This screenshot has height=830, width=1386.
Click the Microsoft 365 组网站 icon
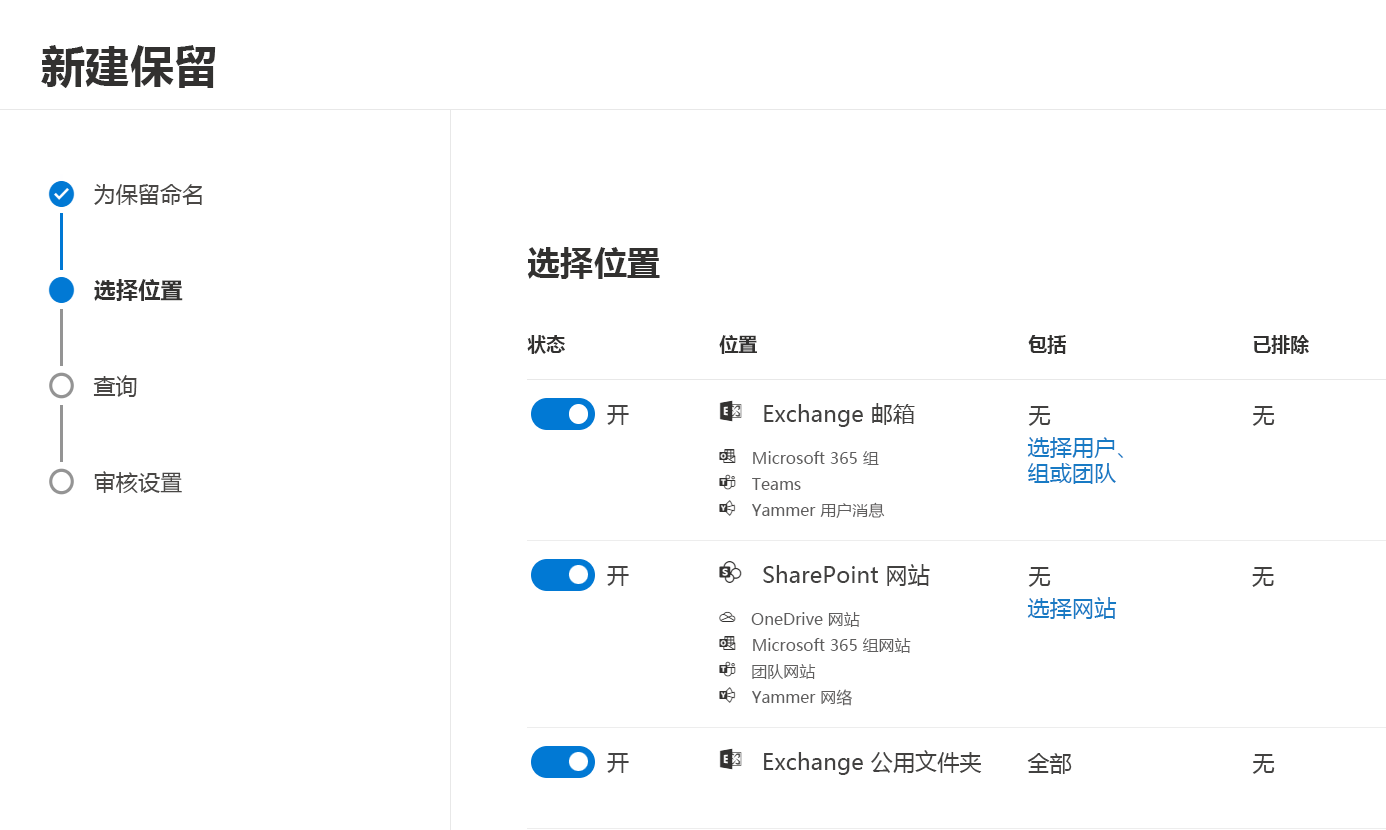727,643
